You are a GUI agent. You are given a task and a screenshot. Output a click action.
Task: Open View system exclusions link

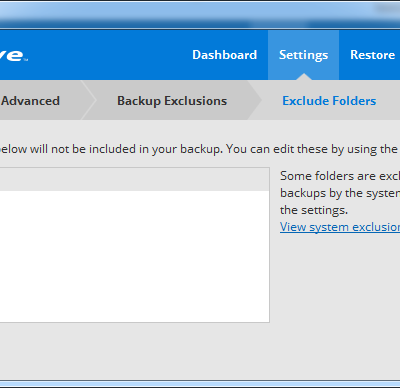tap(340, 227)
